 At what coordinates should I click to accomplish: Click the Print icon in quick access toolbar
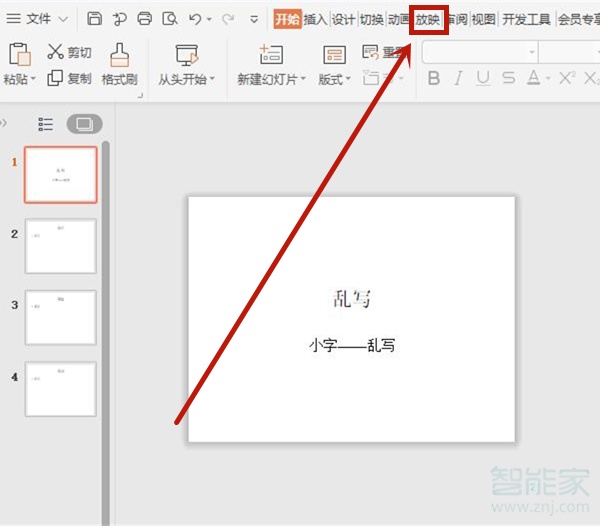click(145, 19)
